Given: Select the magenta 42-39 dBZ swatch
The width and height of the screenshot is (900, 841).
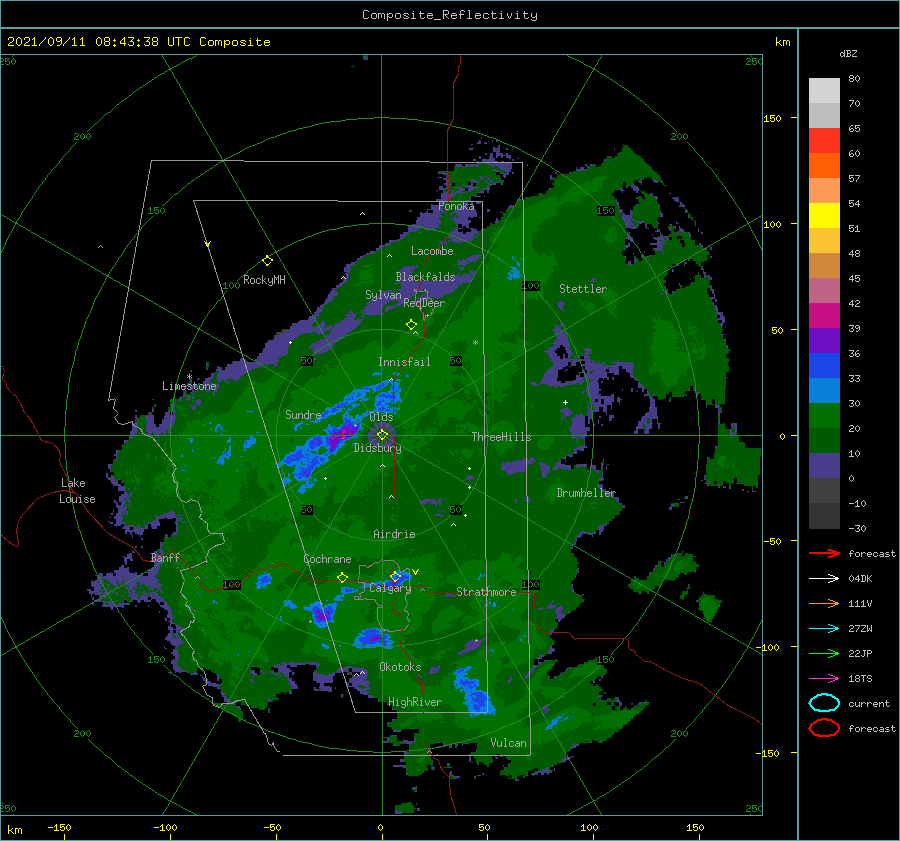Looking at the screenshot, I should [x=824, y=315].
